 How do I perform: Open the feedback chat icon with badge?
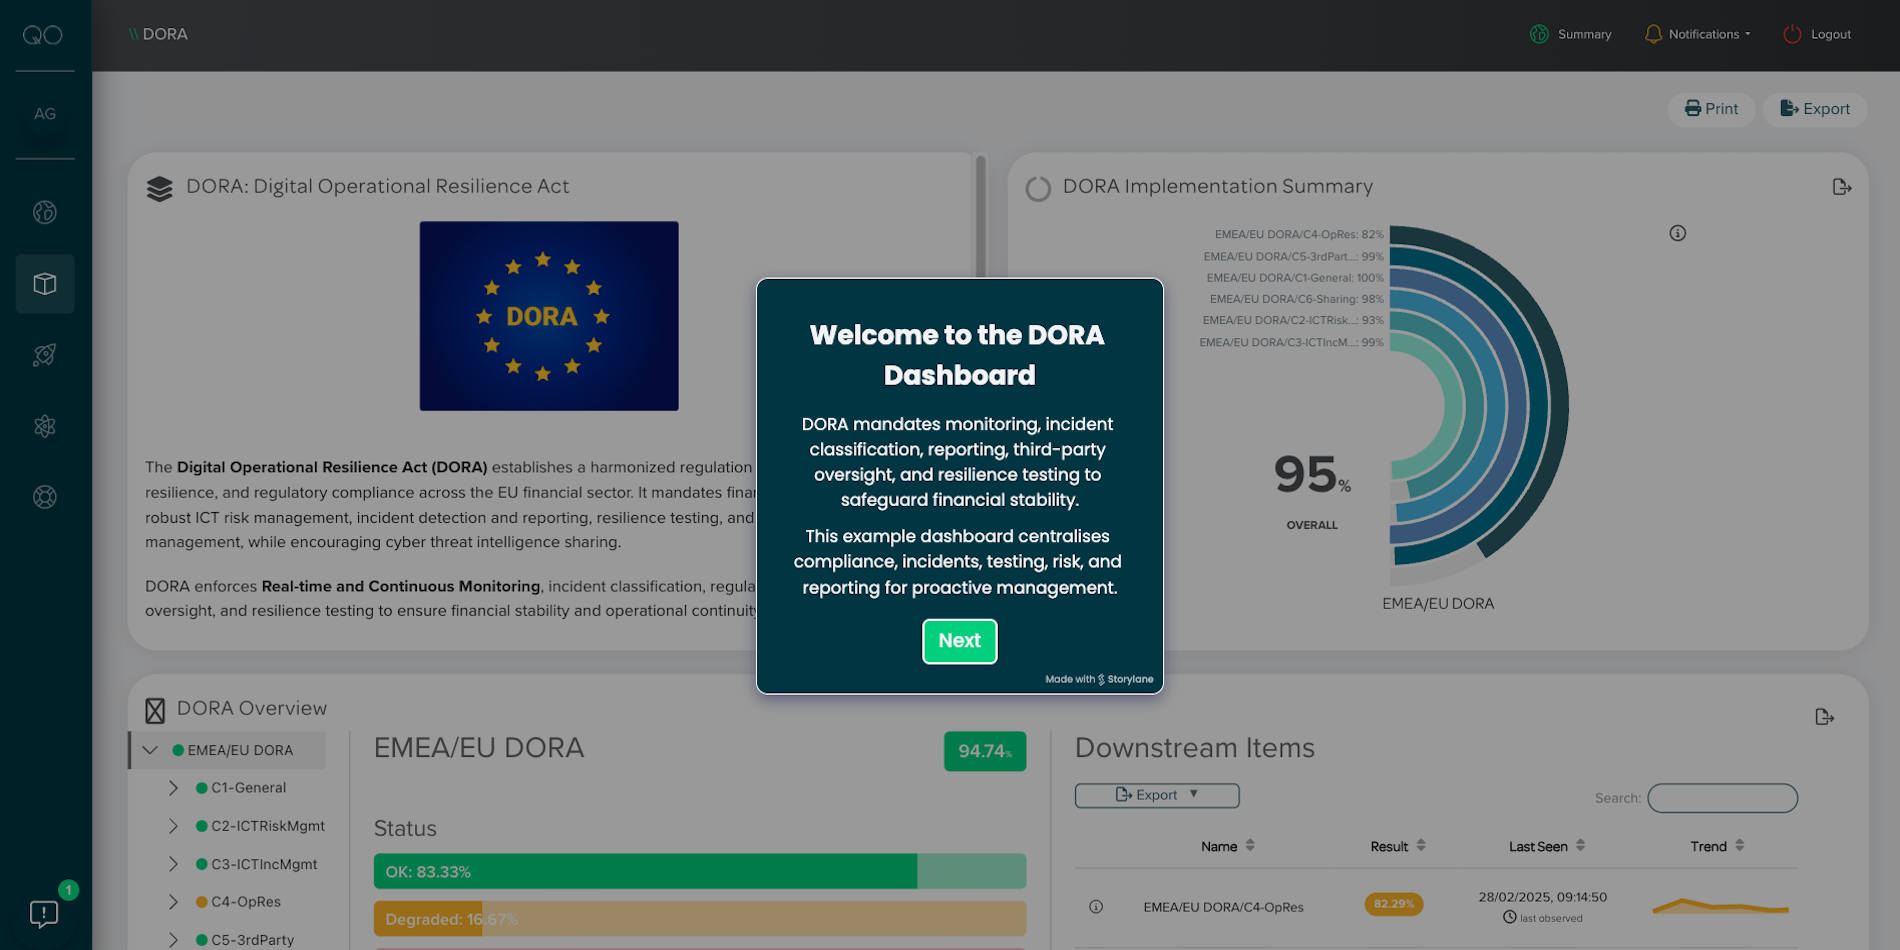[x=44, y=913]
